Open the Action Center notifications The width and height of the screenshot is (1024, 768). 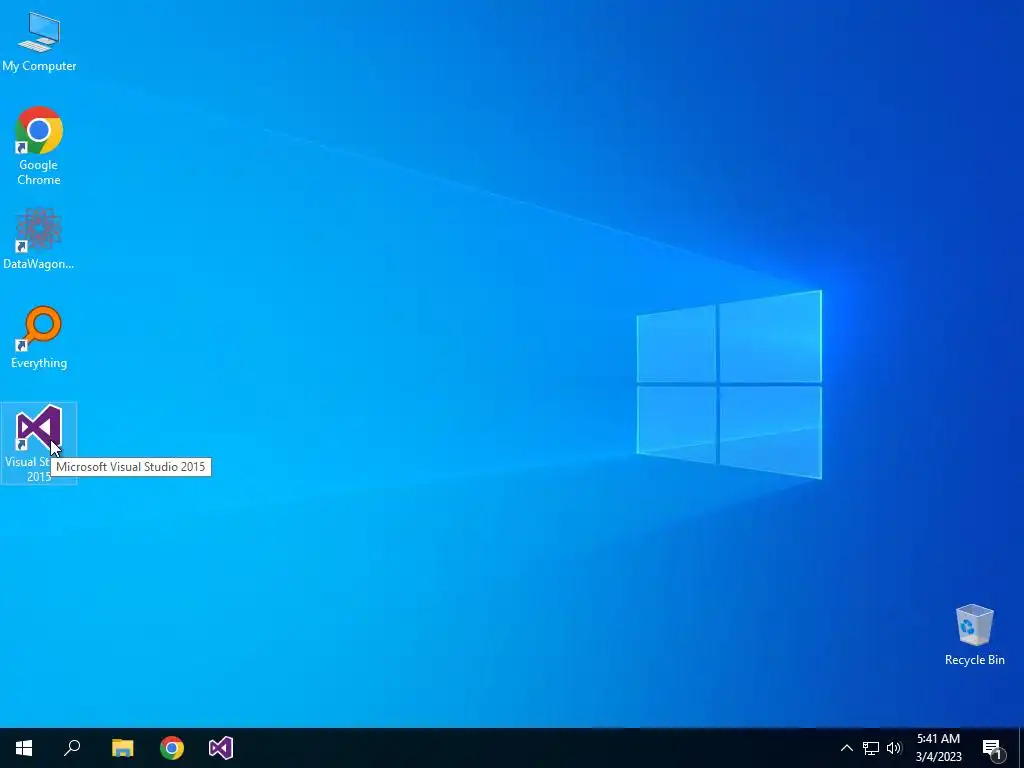click(993, 748)
